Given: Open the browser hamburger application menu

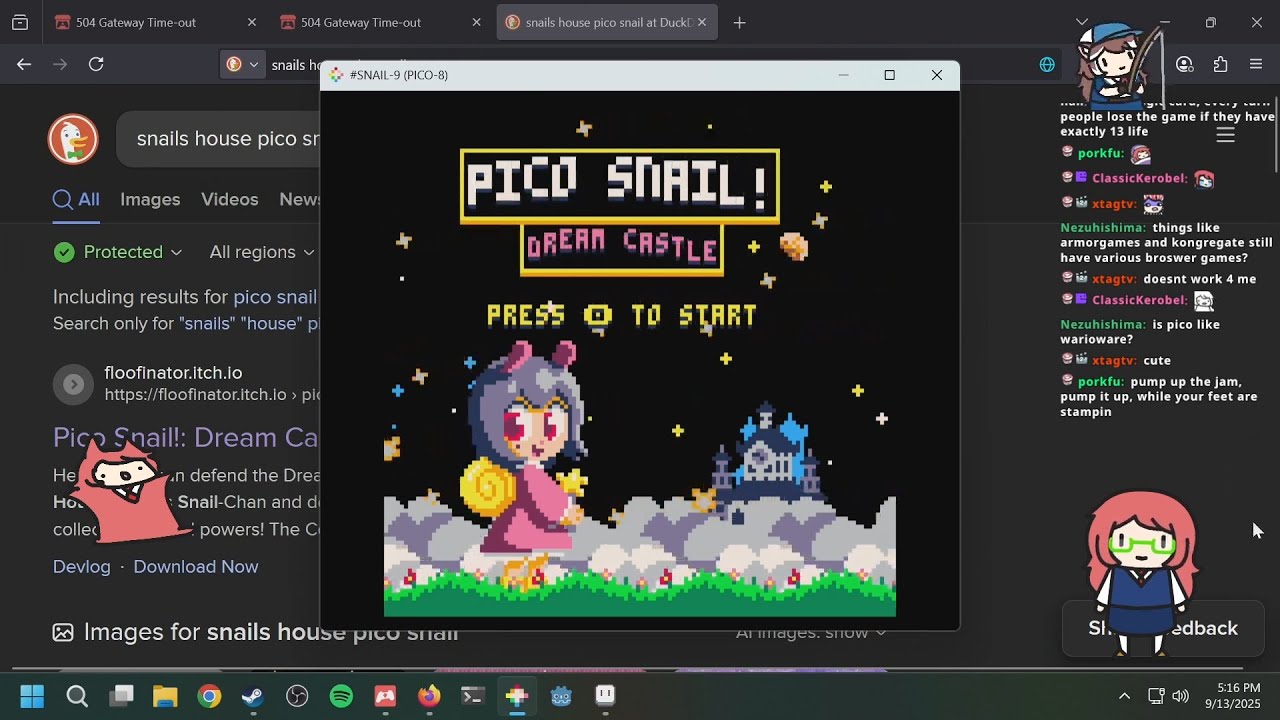Looking at the screenshot, I should 1256,64.
